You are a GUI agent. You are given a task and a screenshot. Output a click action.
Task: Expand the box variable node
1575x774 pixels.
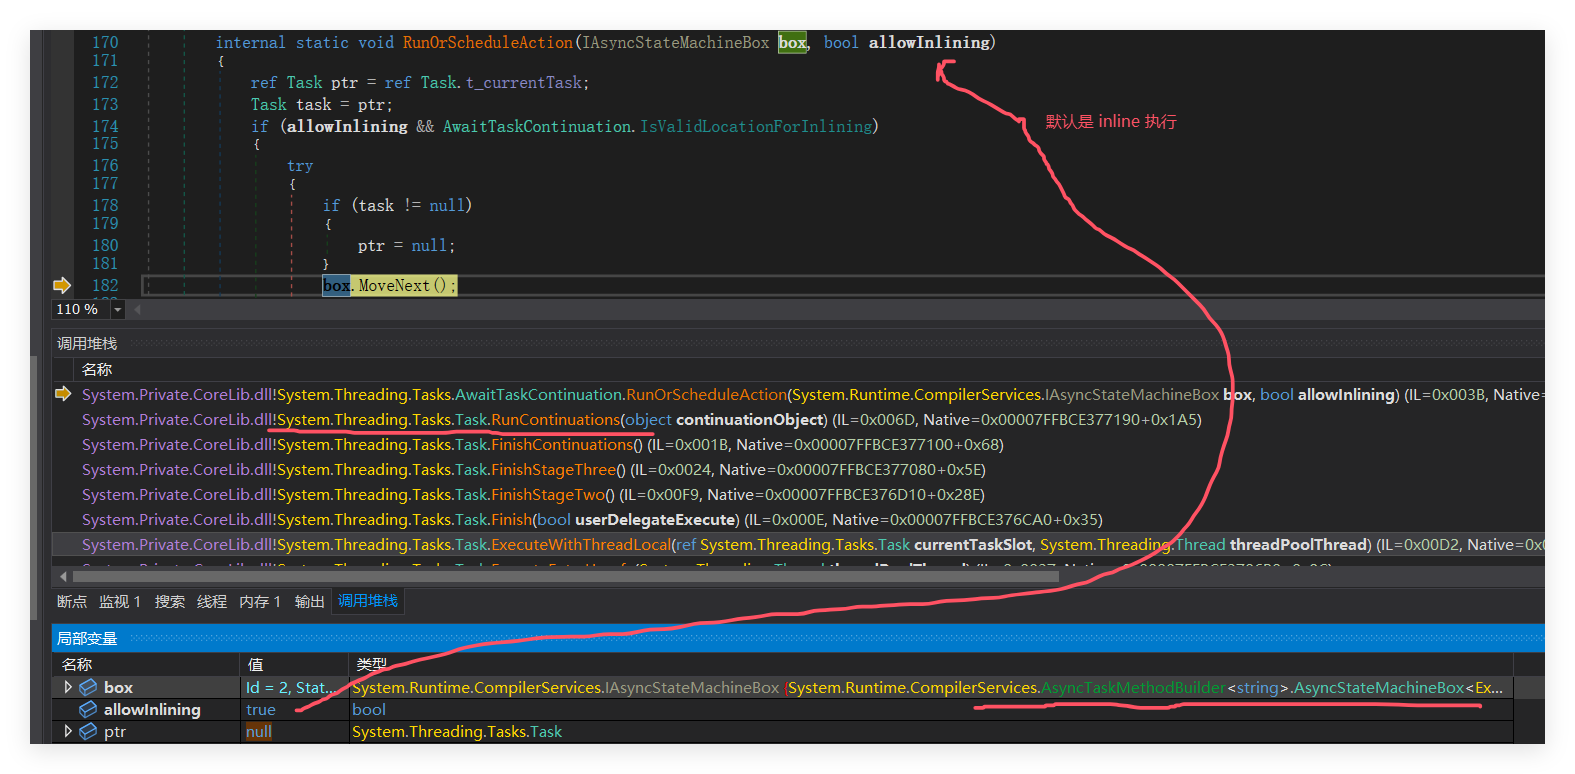67,687
